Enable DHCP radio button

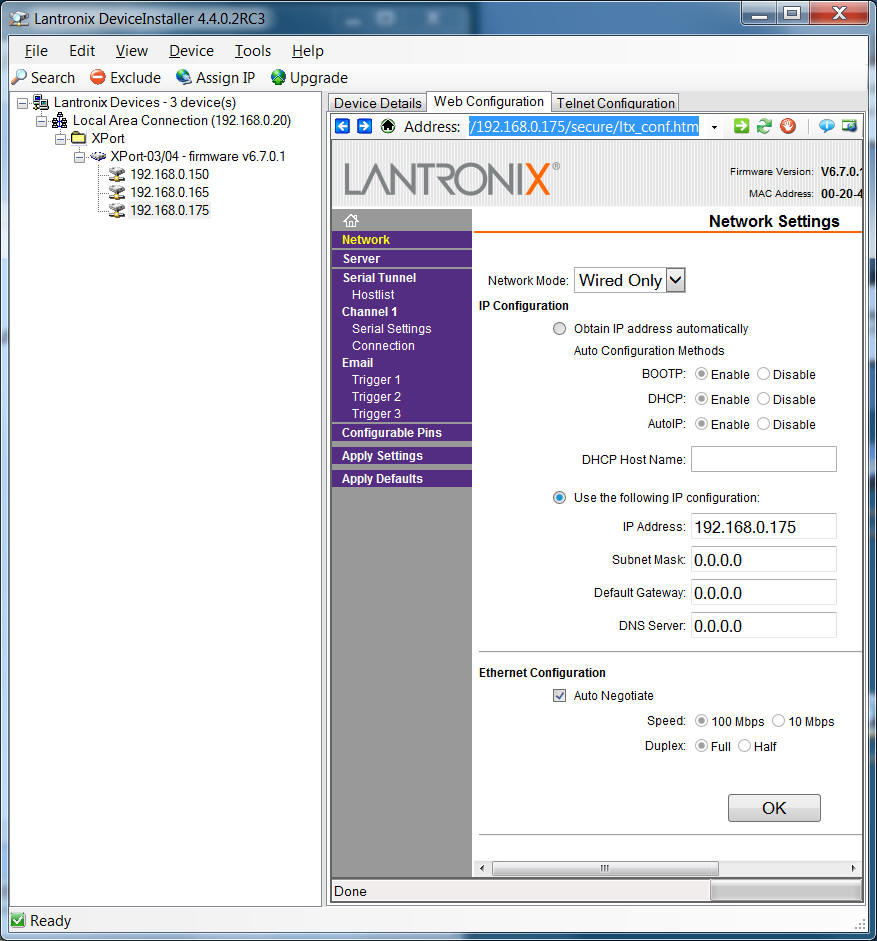point(701,399)
